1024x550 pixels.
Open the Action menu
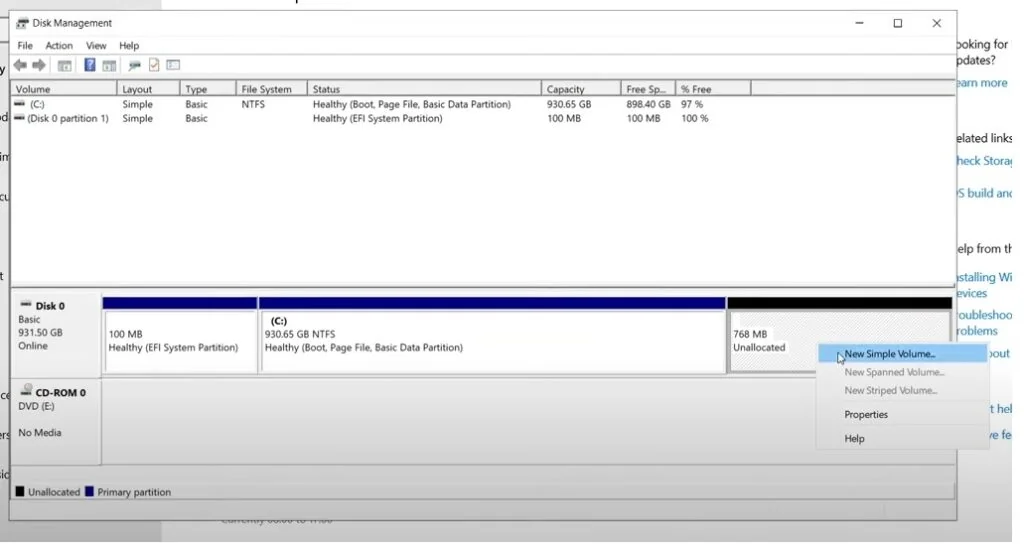59,46
